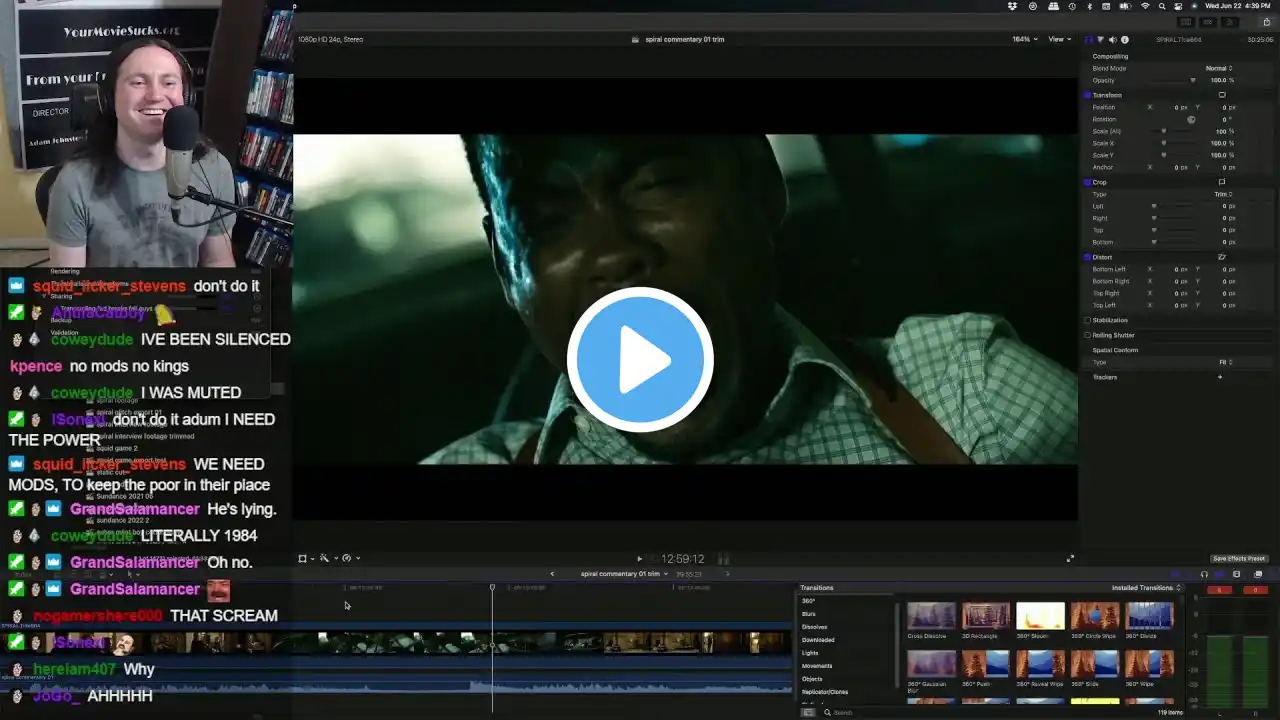
Task: Click the browser sidebar toggle icon
Action: click(x=808, y=713)
